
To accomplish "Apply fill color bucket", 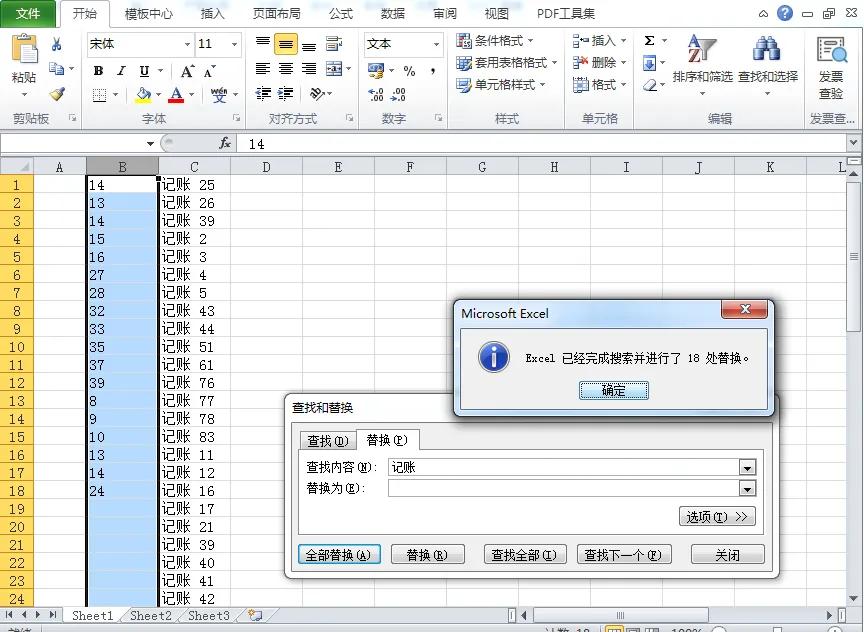I will tap(143, 95).
